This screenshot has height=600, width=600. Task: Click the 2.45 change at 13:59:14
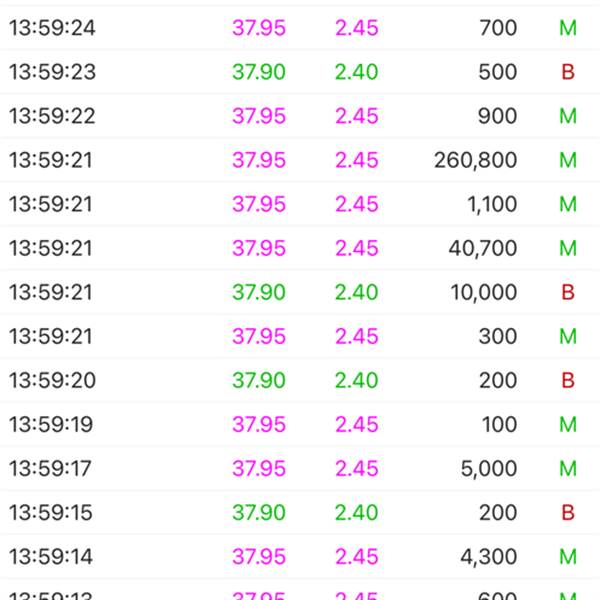(357, 556)
